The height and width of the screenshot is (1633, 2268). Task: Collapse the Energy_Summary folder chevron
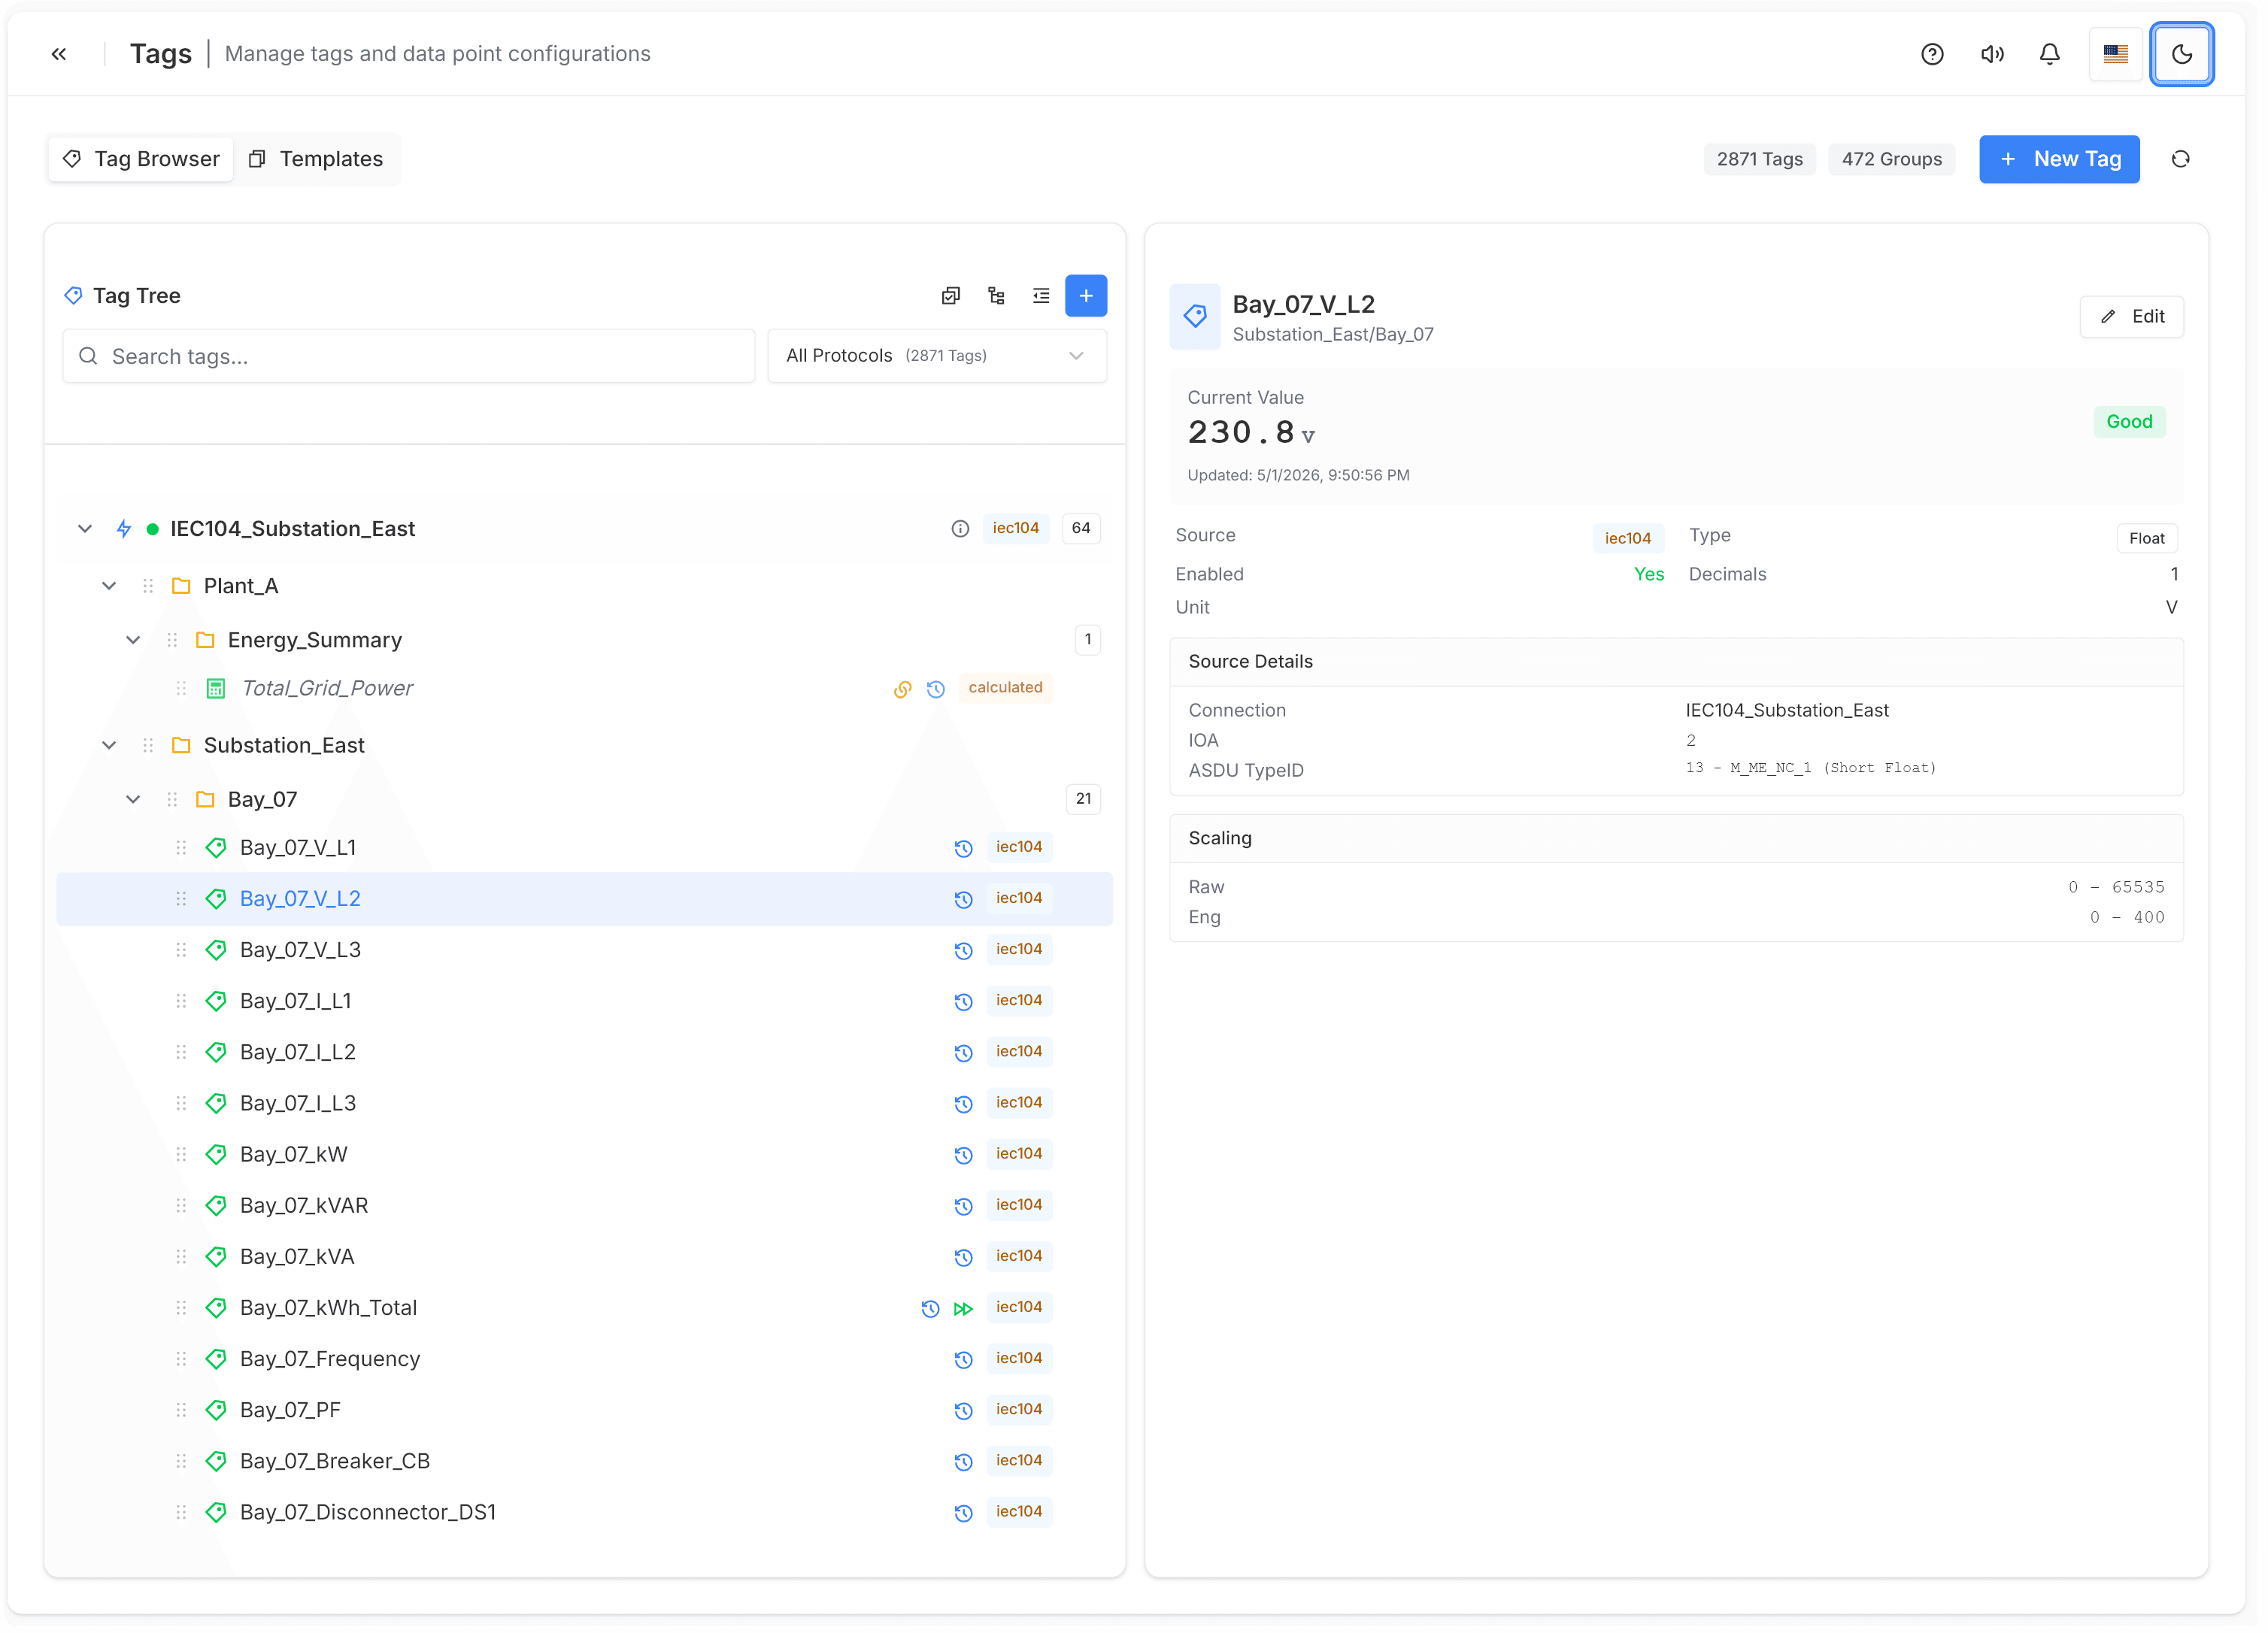(x=133, y=641)
